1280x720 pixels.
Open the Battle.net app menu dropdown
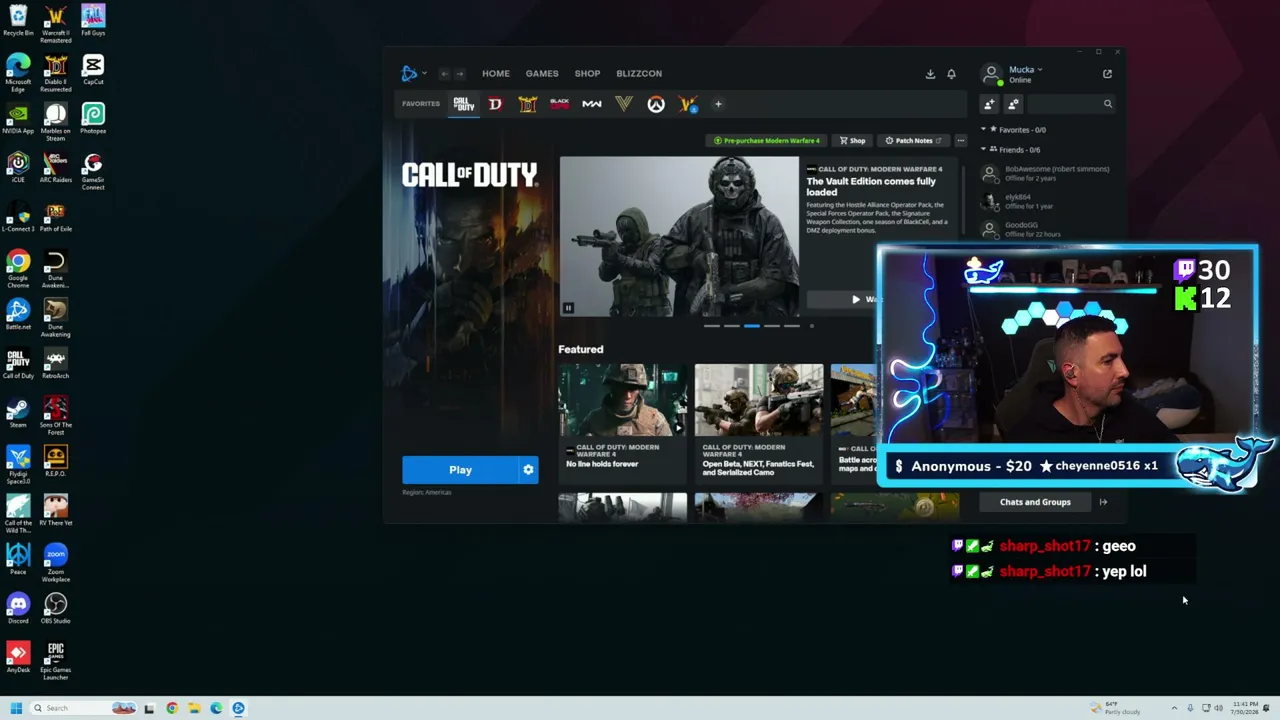[414, 73]
